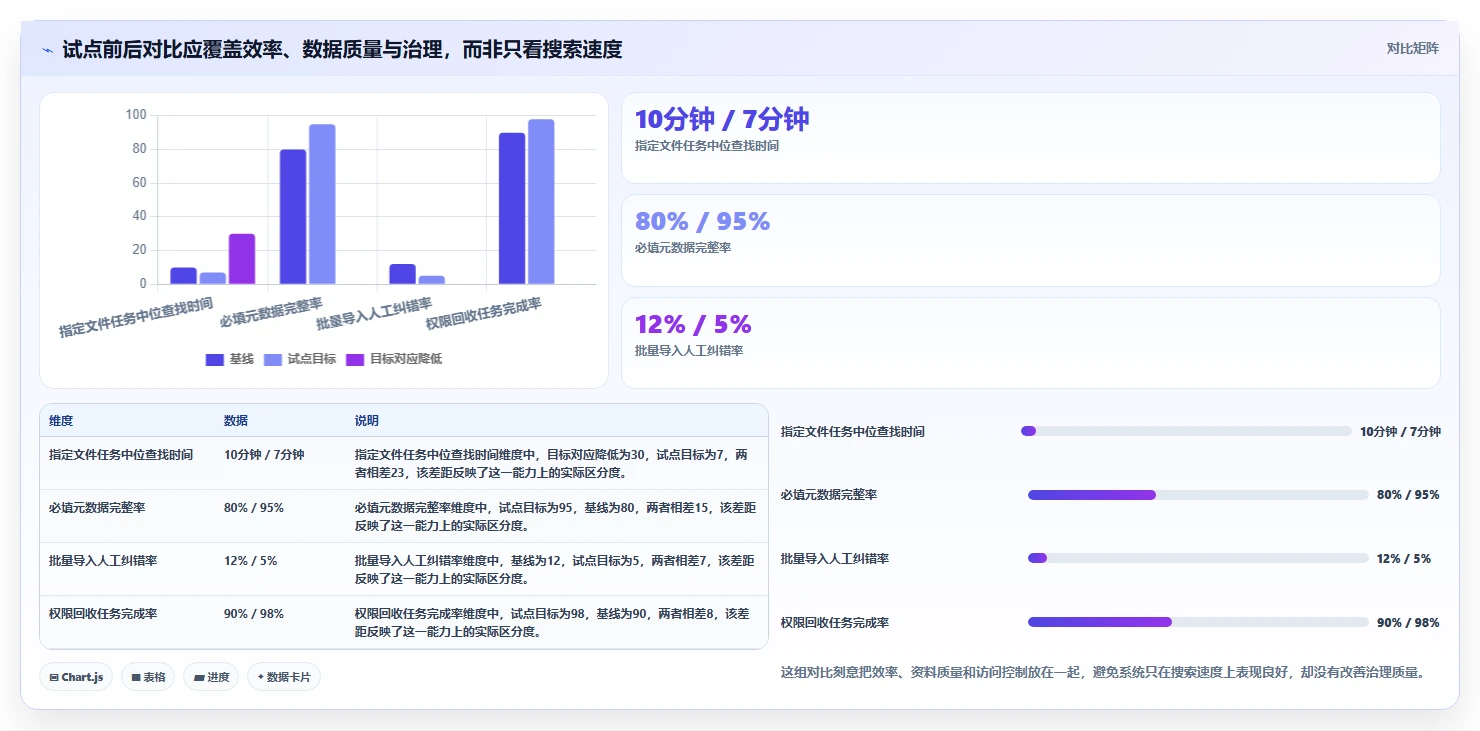The height and width of the screenshot is (731, 1480).
Task: Click the purple 目标对应降低 bar in the chart
Action: (x=242, y=259)
